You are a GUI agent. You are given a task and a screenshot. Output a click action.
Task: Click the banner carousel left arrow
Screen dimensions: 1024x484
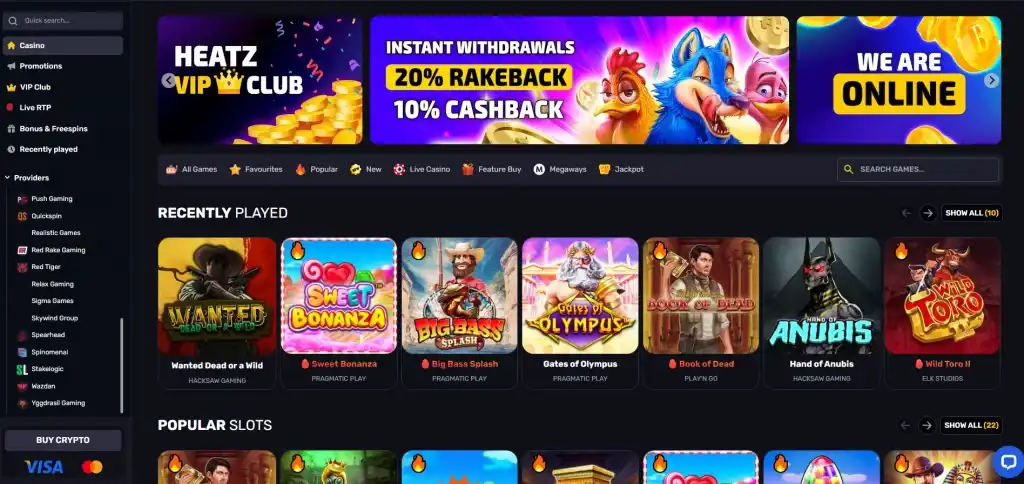tap(168, 80)
